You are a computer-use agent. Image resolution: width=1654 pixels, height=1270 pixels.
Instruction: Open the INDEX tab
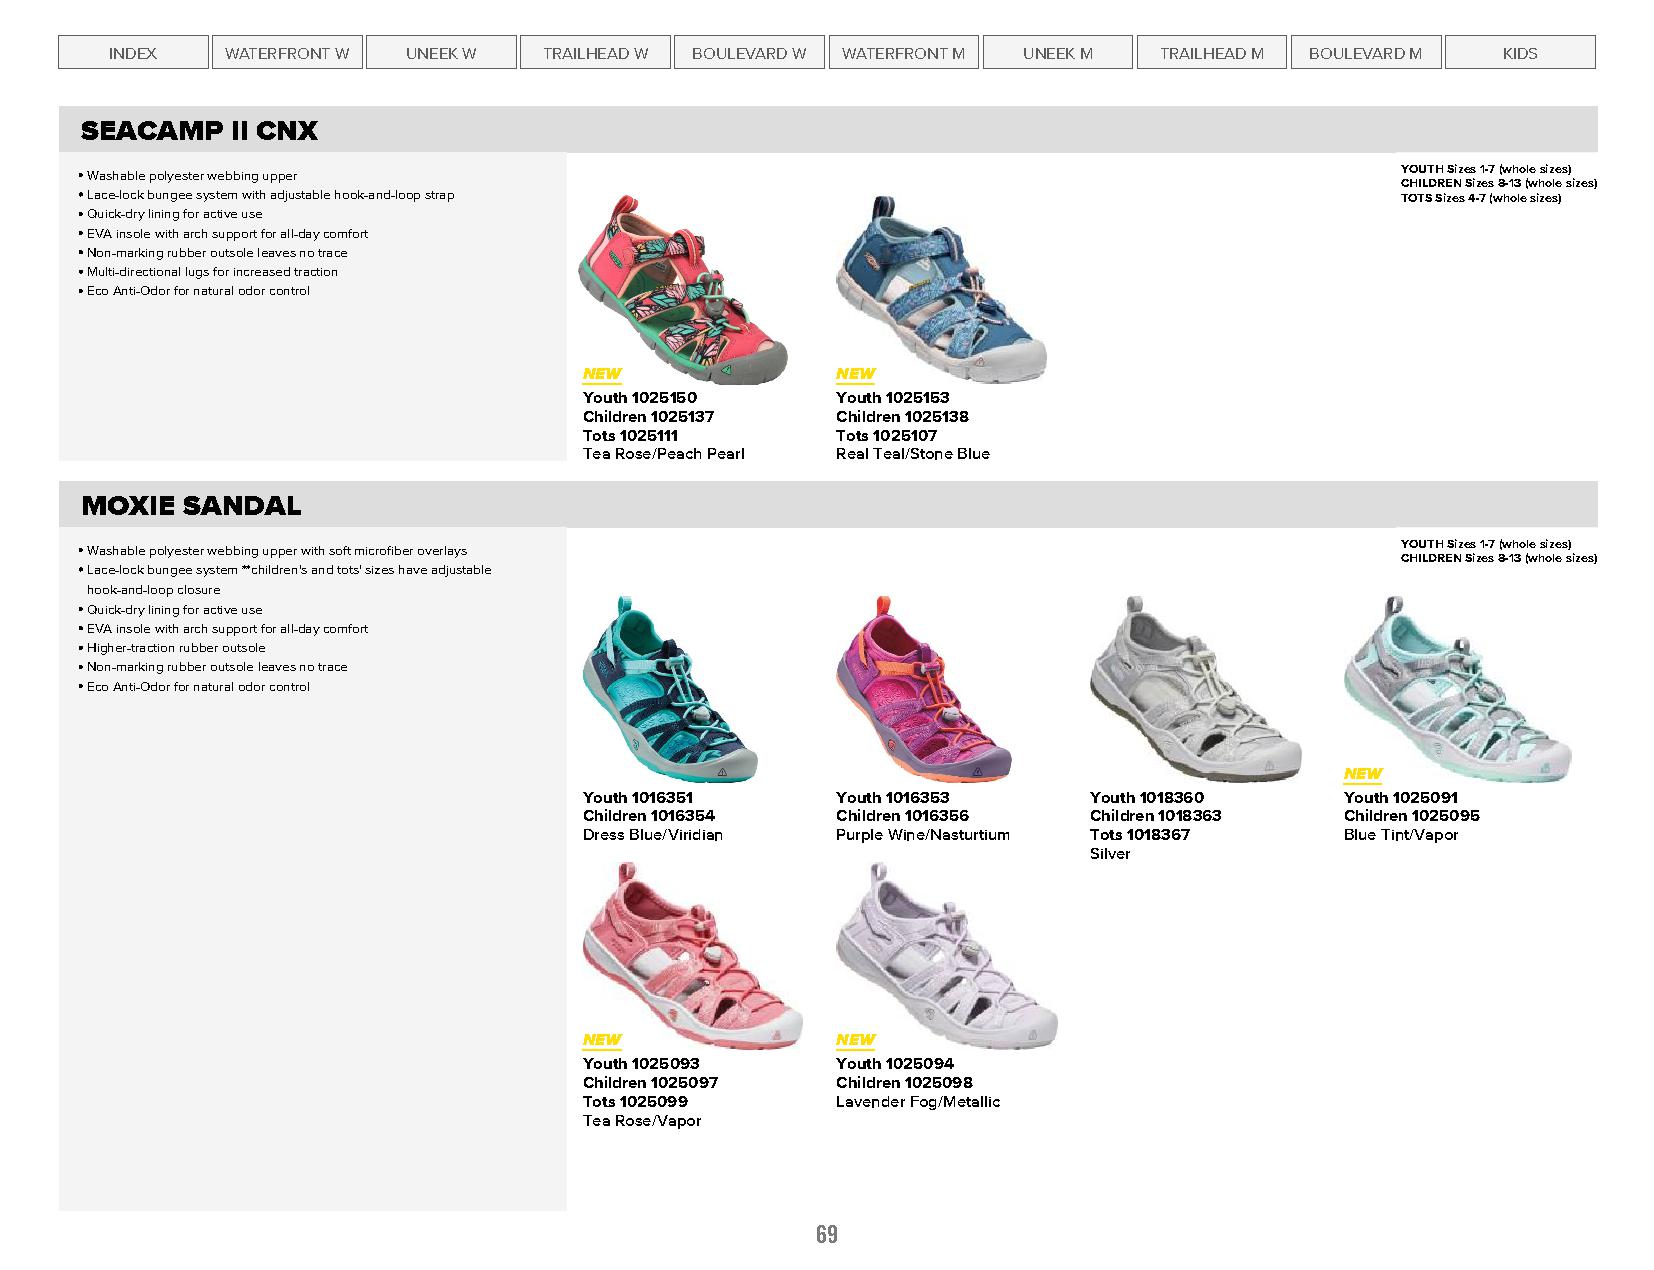tap(133, 53)
